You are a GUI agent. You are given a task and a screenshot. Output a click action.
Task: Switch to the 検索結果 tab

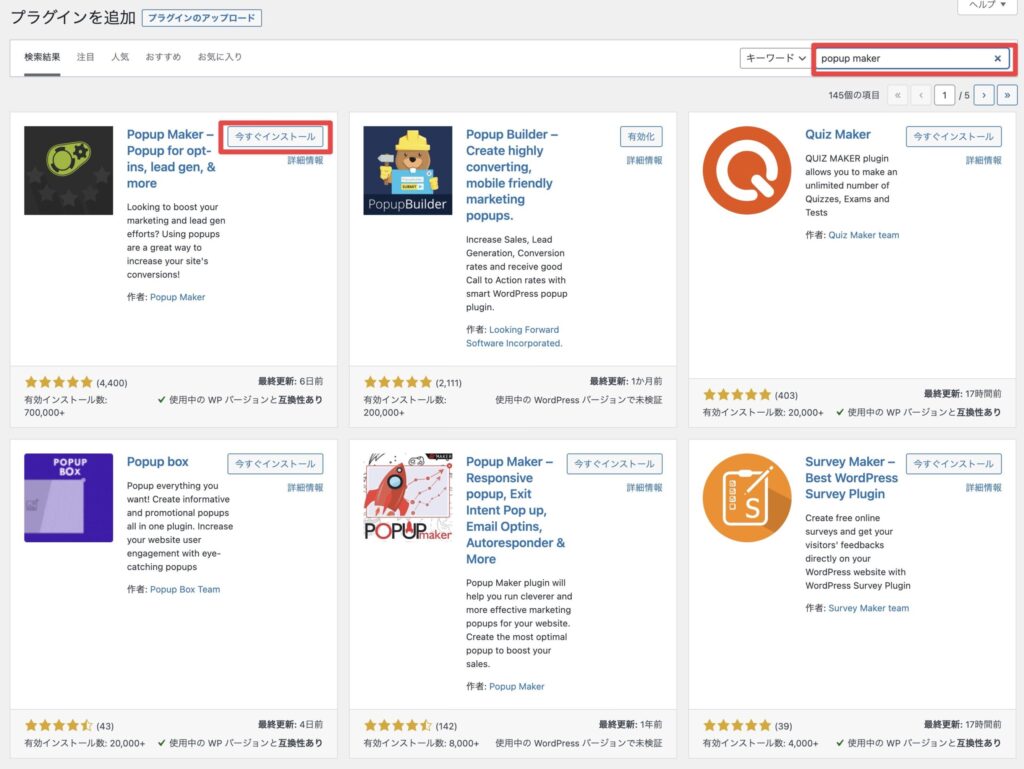(42, 57)
